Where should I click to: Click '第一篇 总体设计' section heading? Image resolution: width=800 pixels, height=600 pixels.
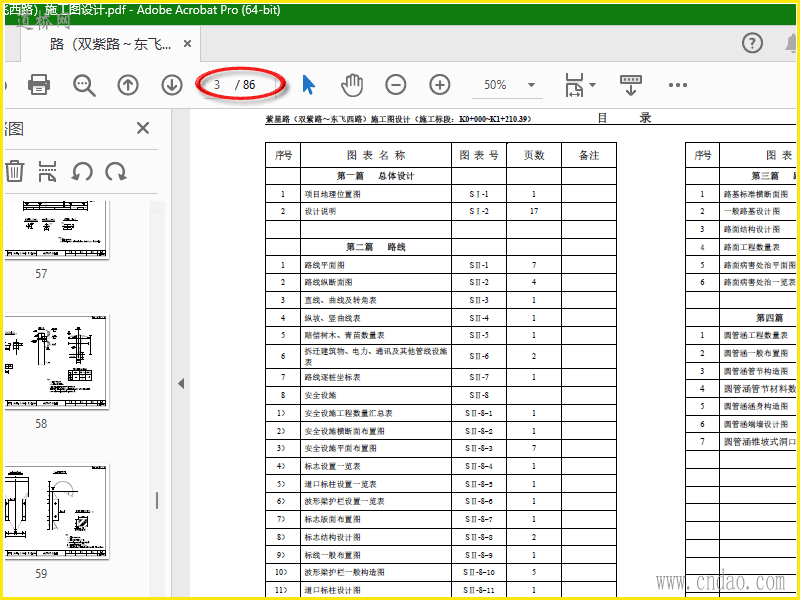coord(376,176)
